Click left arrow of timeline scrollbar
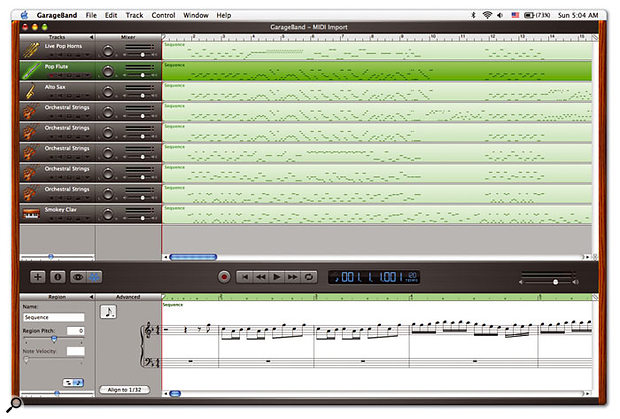This screenshot has height=419, width=620. pos(166,257)
